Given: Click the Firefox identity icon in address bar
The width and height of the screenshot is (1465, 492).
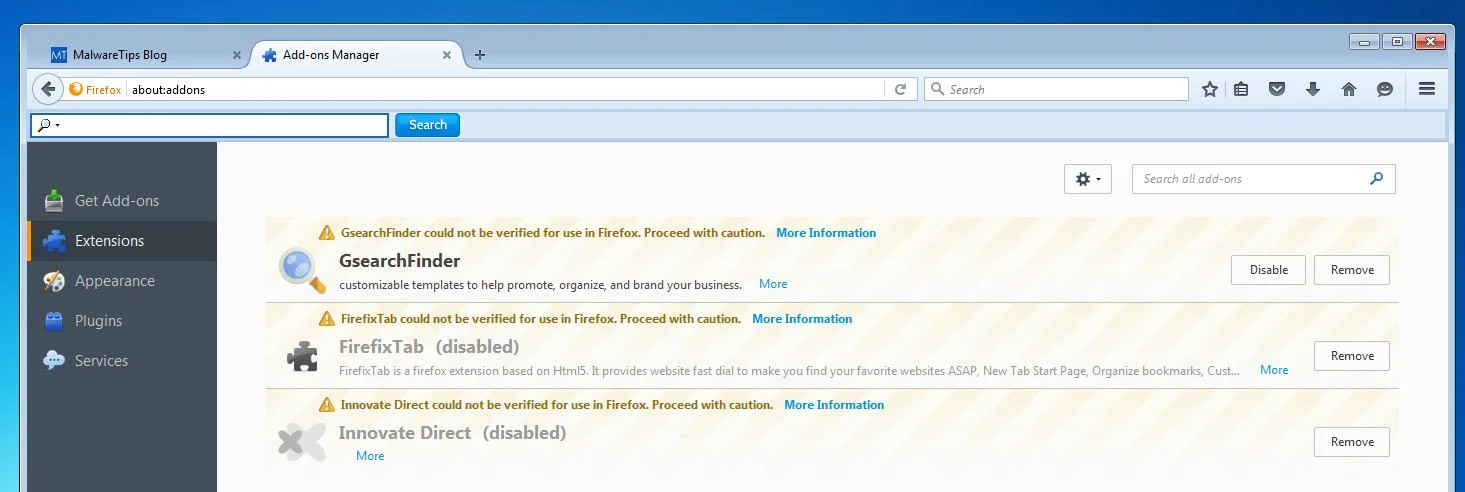Looking at the screenshot, I should click(x=96, y=89).
